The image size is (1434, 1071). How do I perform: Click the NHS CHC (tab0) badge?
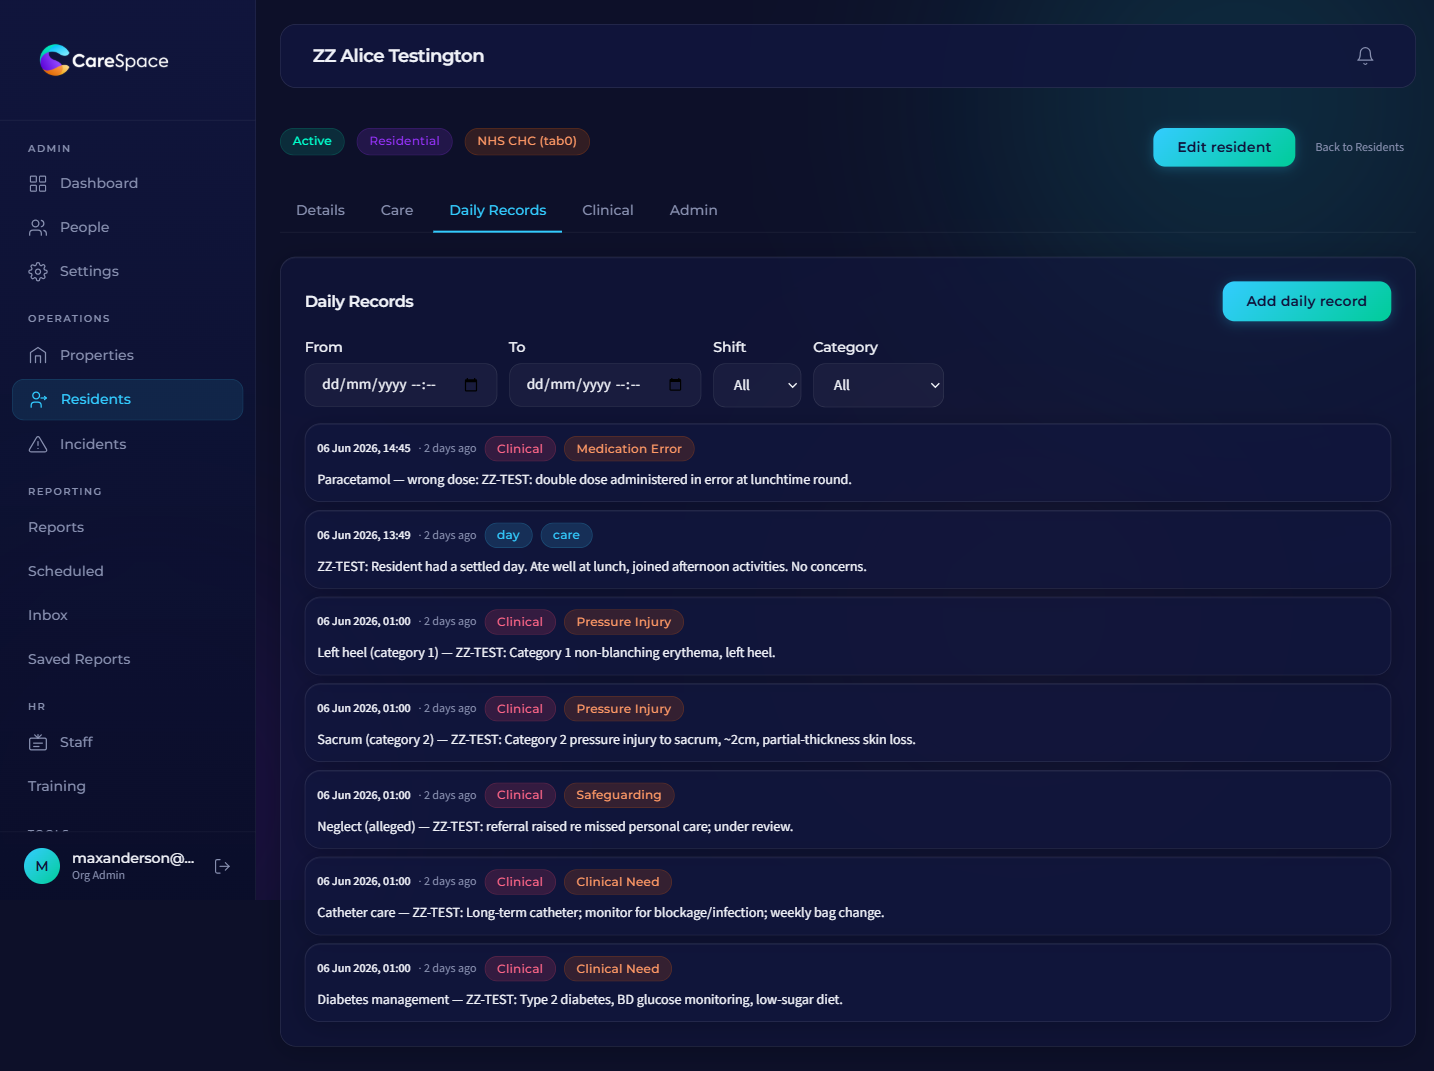click(527, 141)
